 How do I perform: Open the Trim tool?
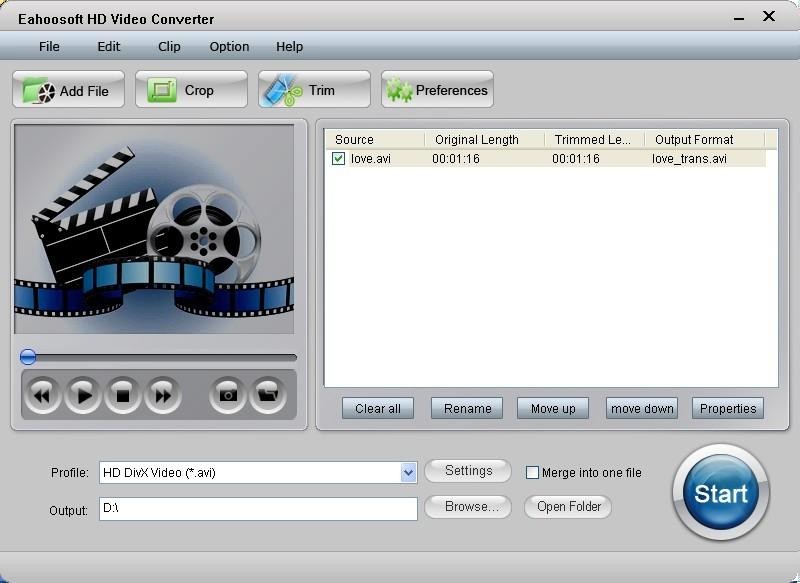click(313, 89)
